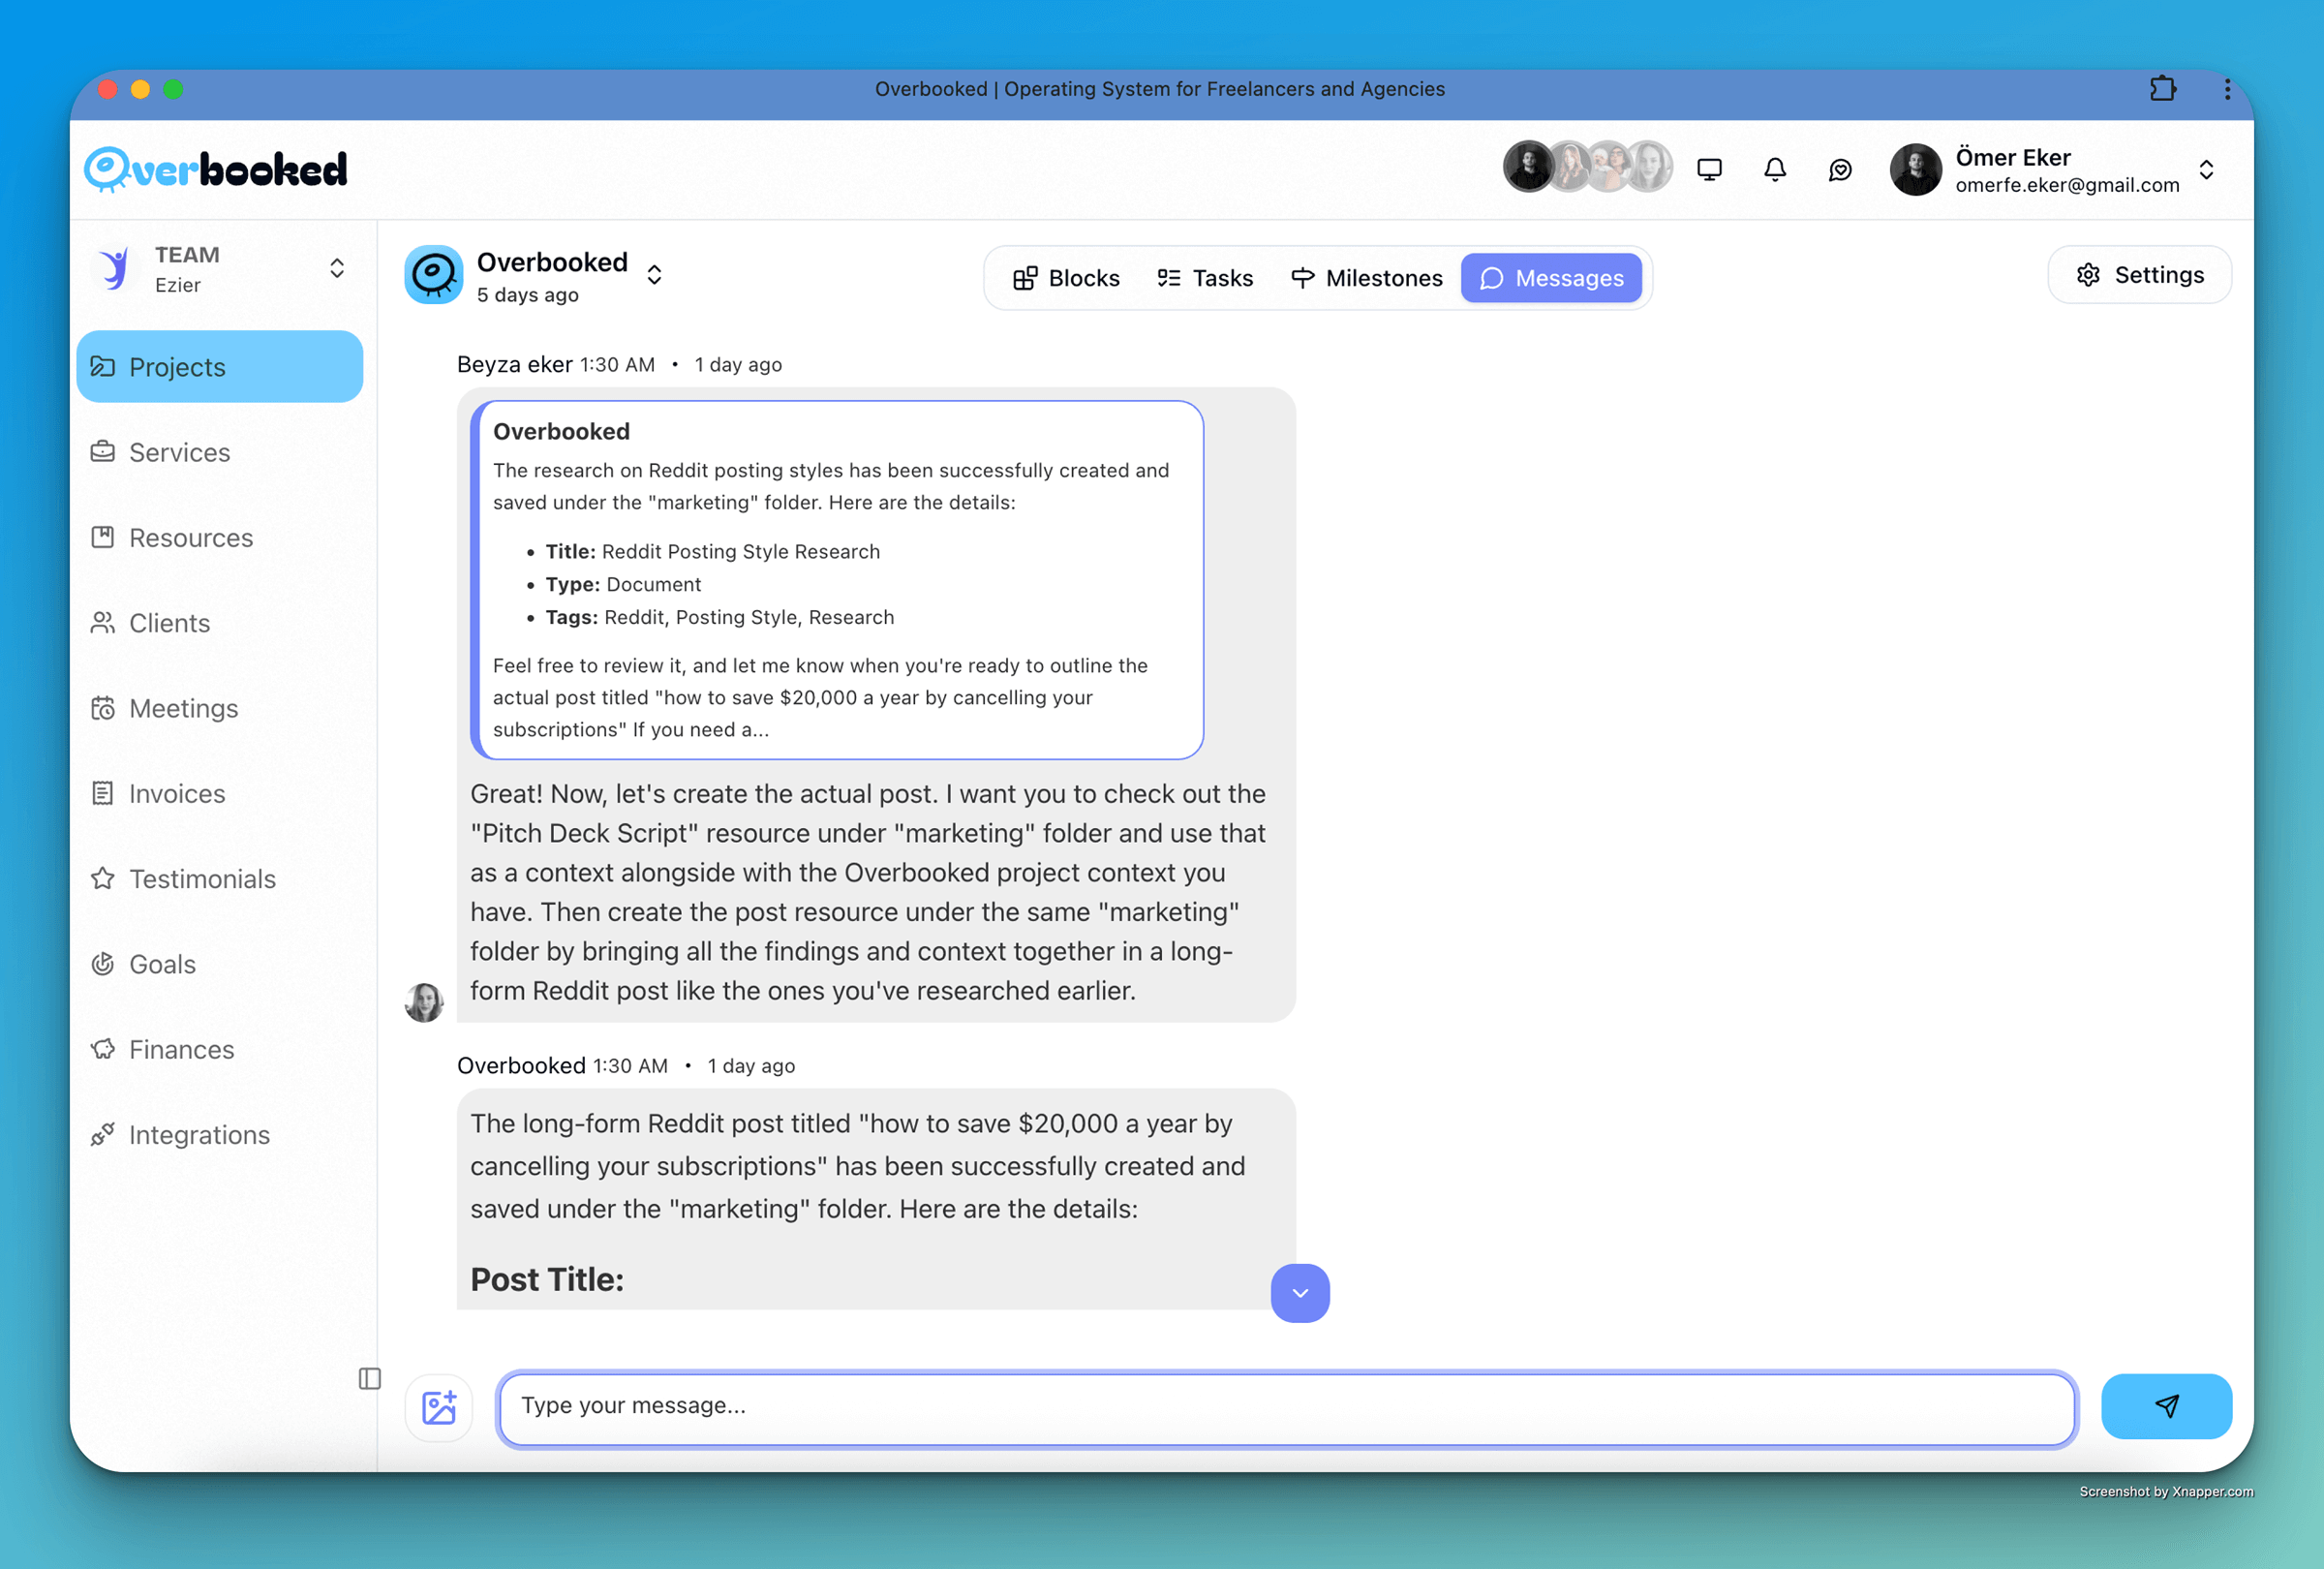The image size is (2324, 1569).
Task: Click the image attachment icon beside message box
Action: pos(438,1407)
